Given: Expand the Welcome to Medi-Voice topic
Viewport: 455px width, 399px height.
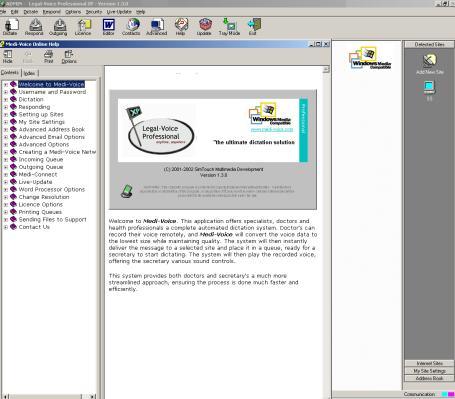Looking at the screenshot, I should [x=5, y=85].
